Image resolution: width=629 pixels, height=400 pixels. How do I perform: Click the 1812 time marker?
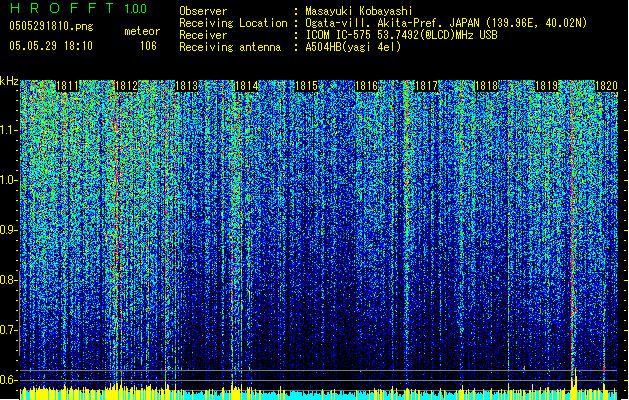pos(126,86)
